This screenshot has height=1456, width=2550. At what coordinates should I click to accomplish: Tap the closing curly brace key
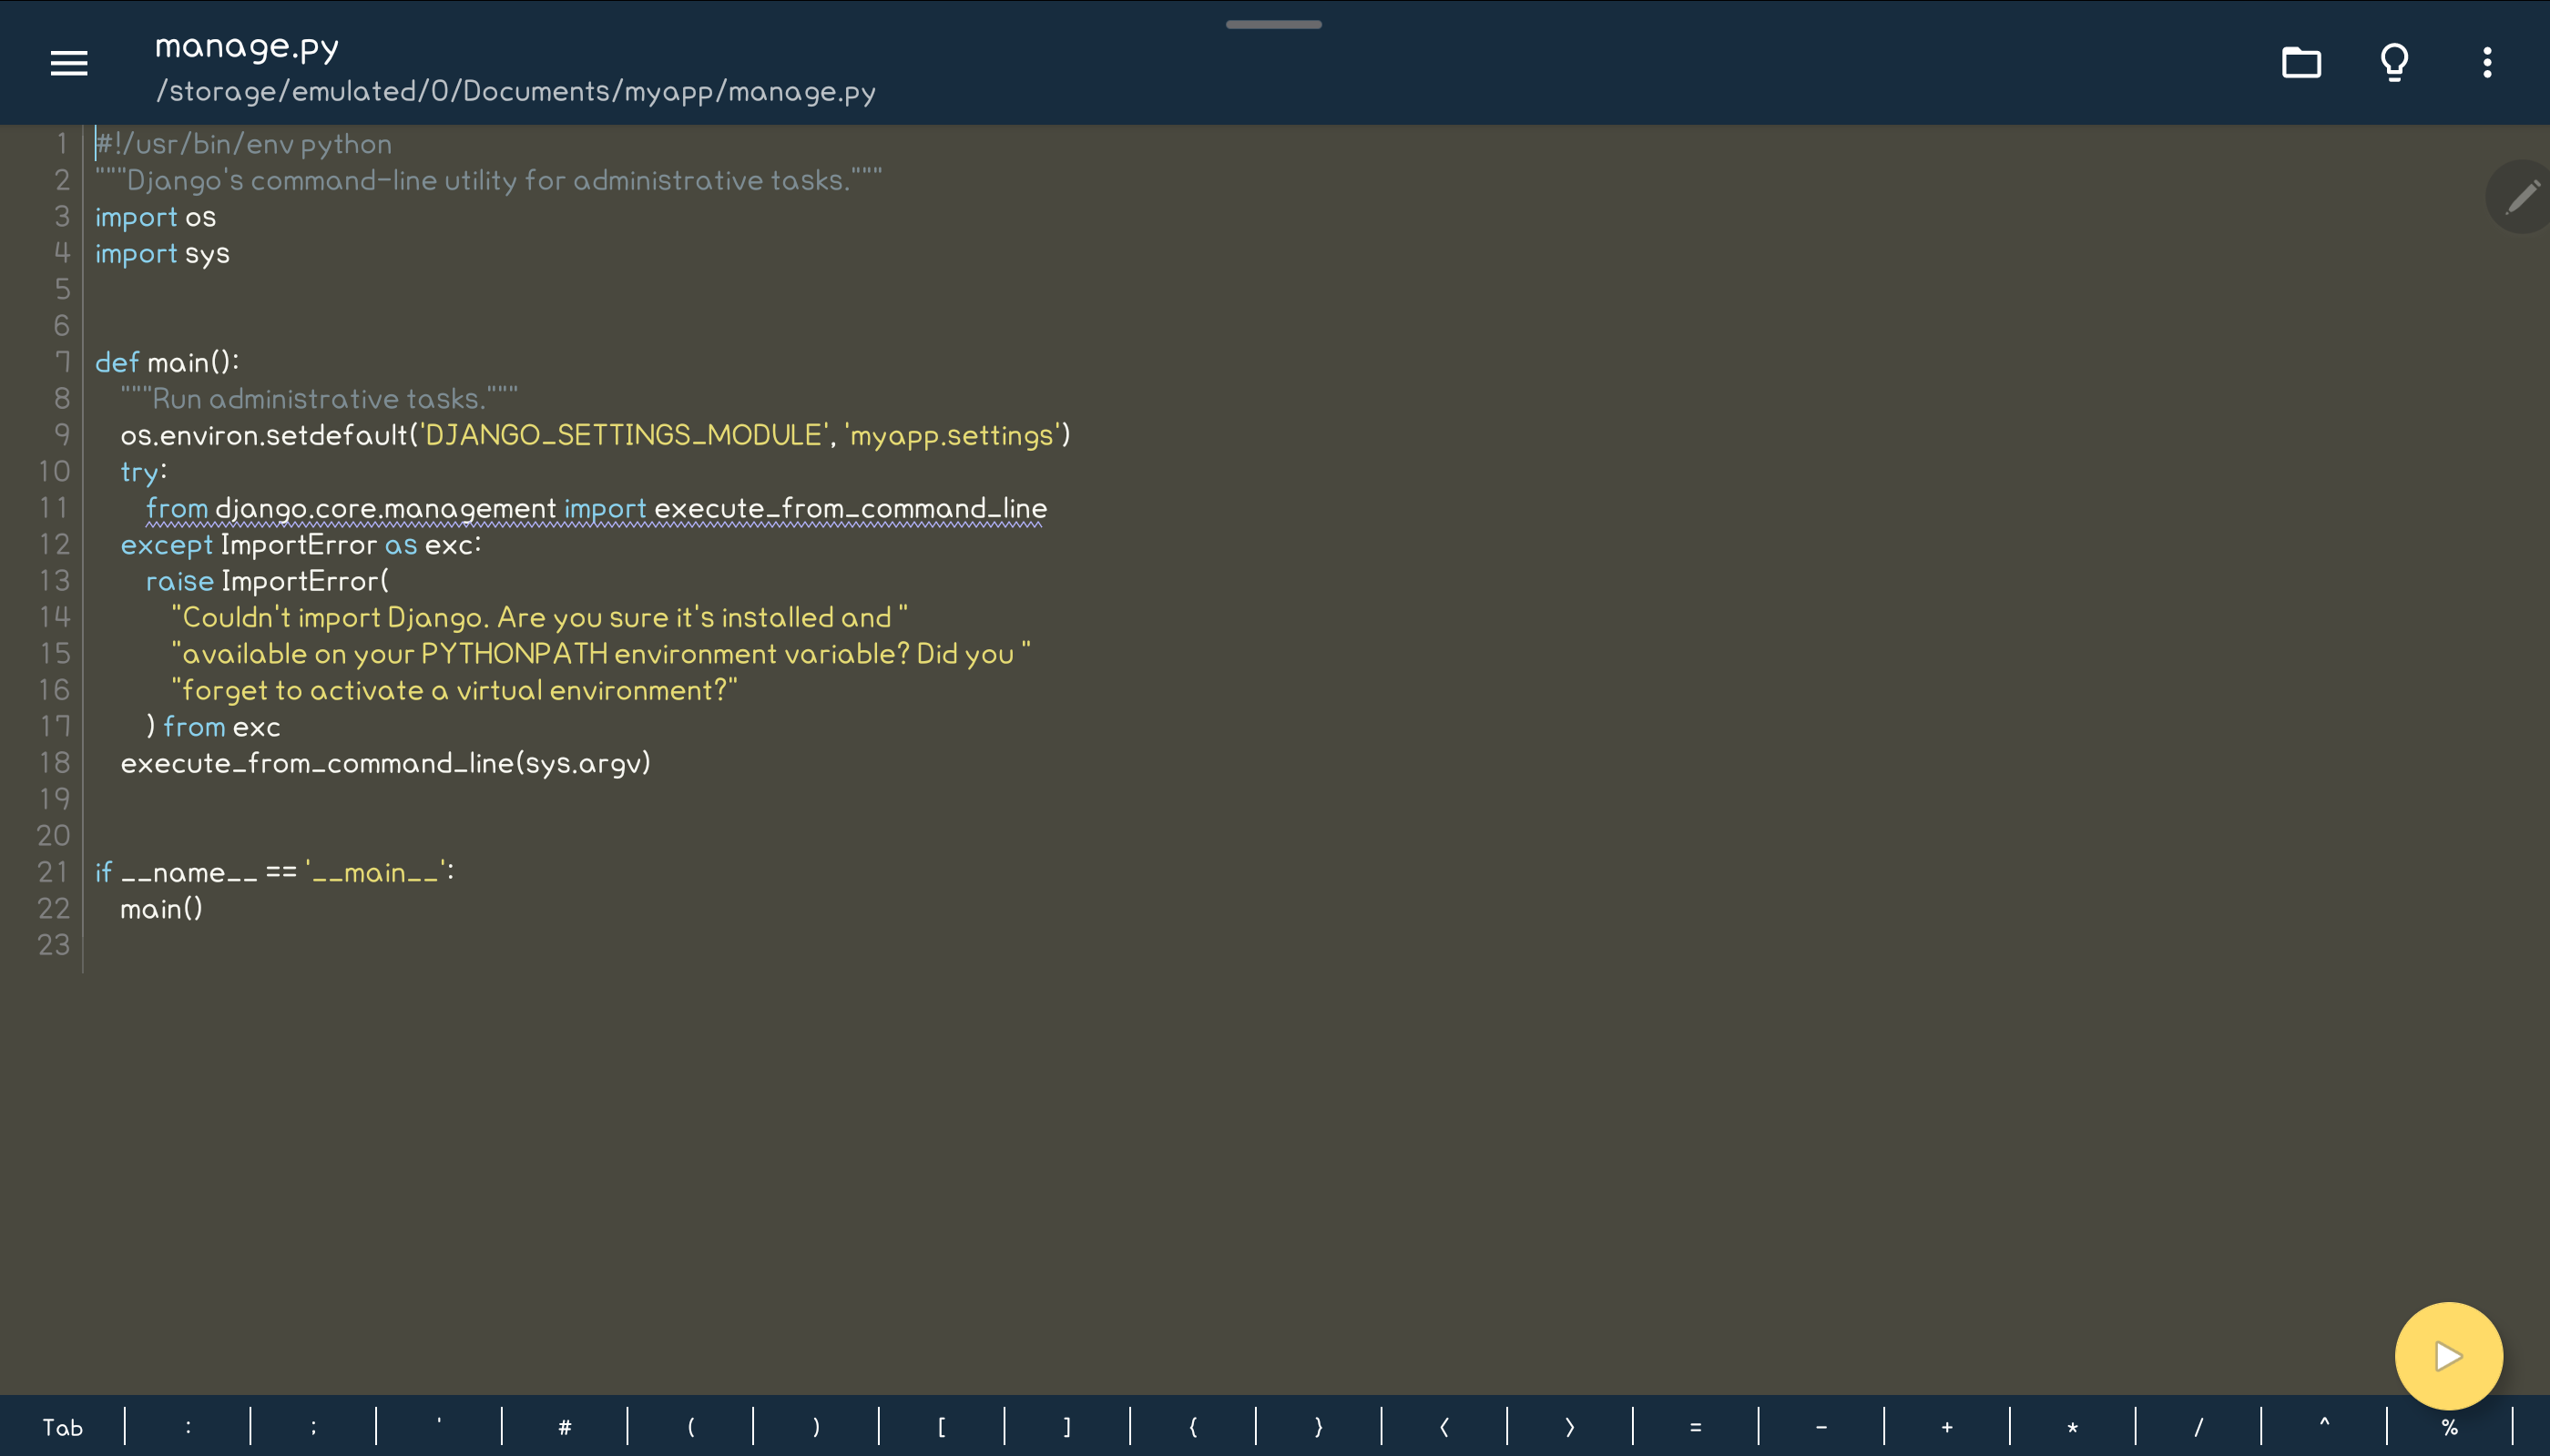point(1318,1427)
